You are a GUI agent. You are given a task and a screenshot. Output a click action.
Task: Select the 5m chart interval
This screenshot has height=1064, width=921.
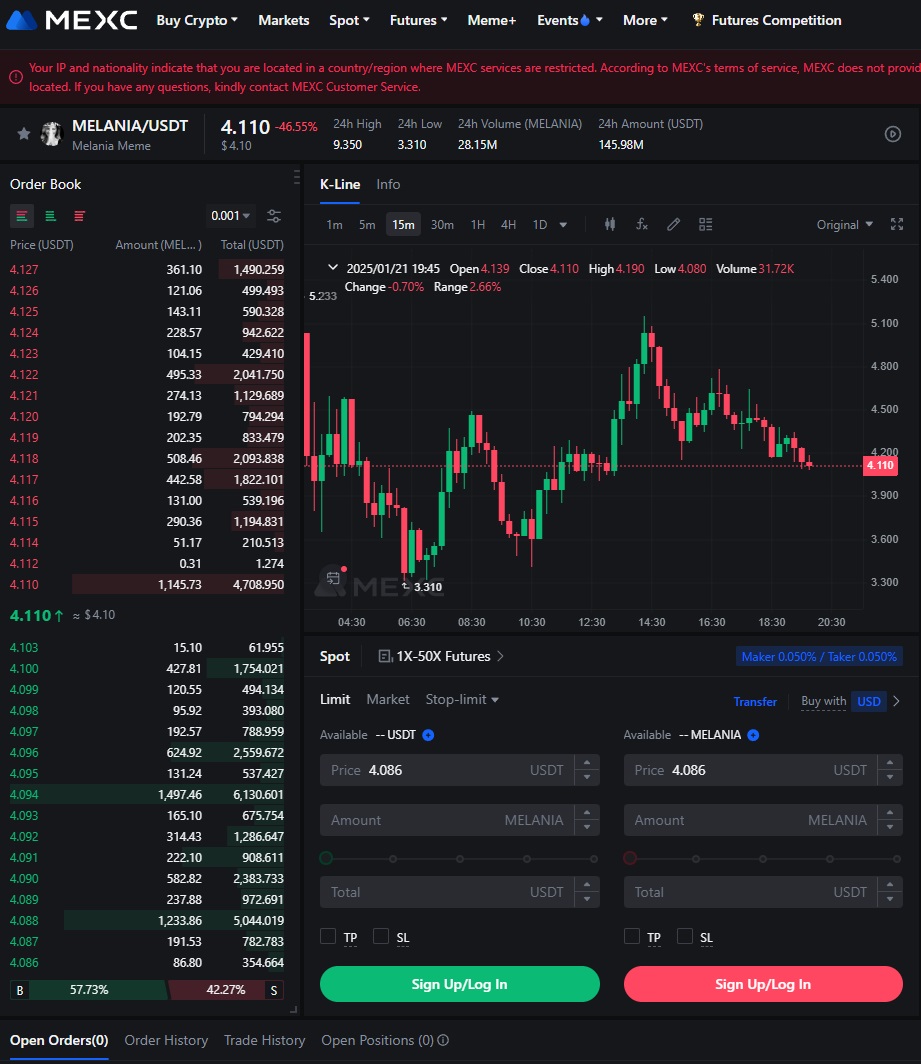click(x=367, y=225)
